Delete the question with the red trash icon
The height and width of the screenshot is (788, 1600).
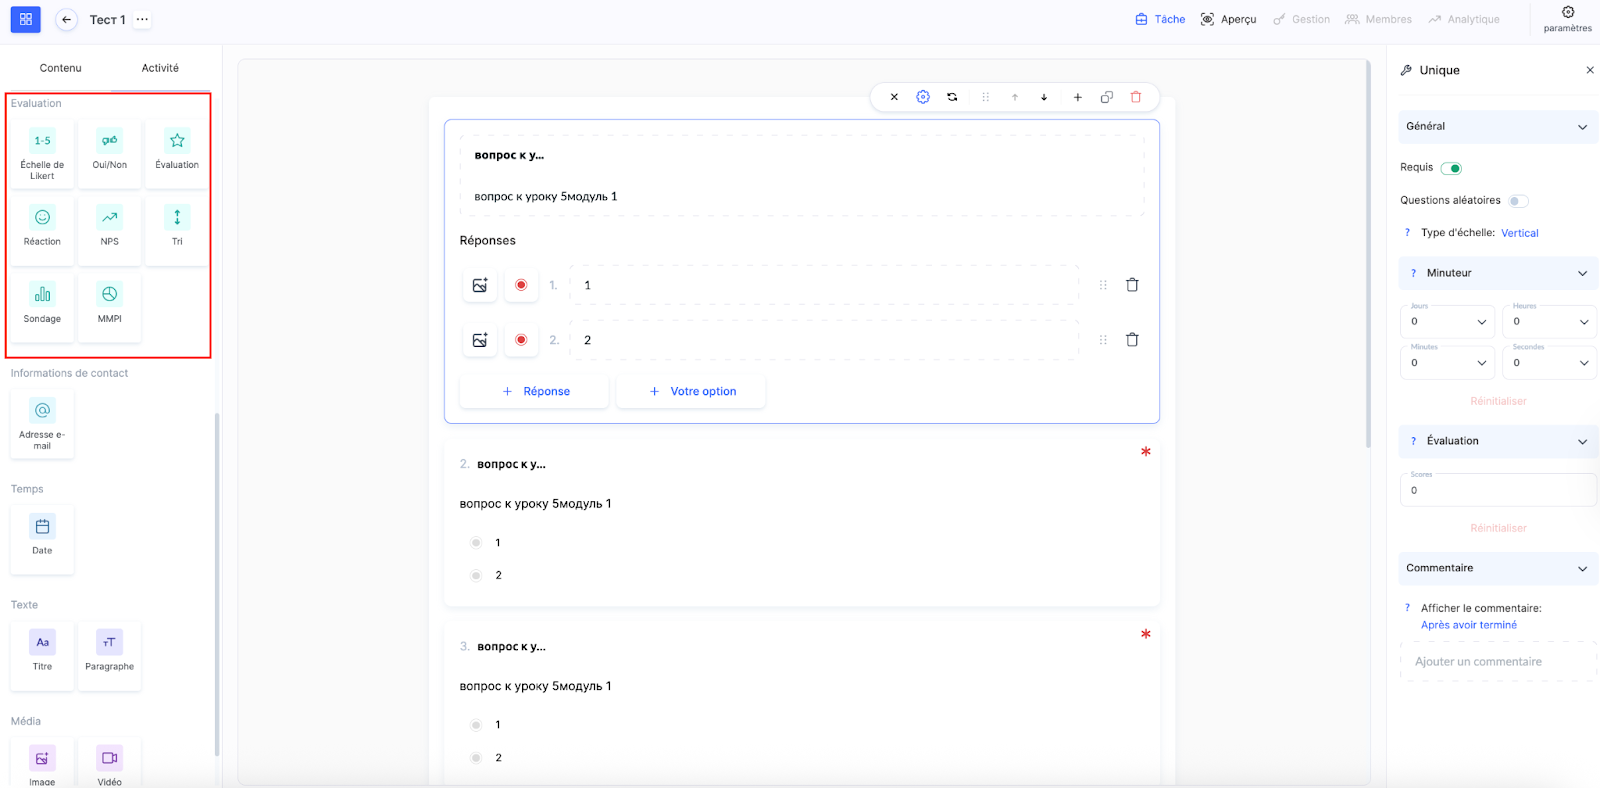point(1136,97)
